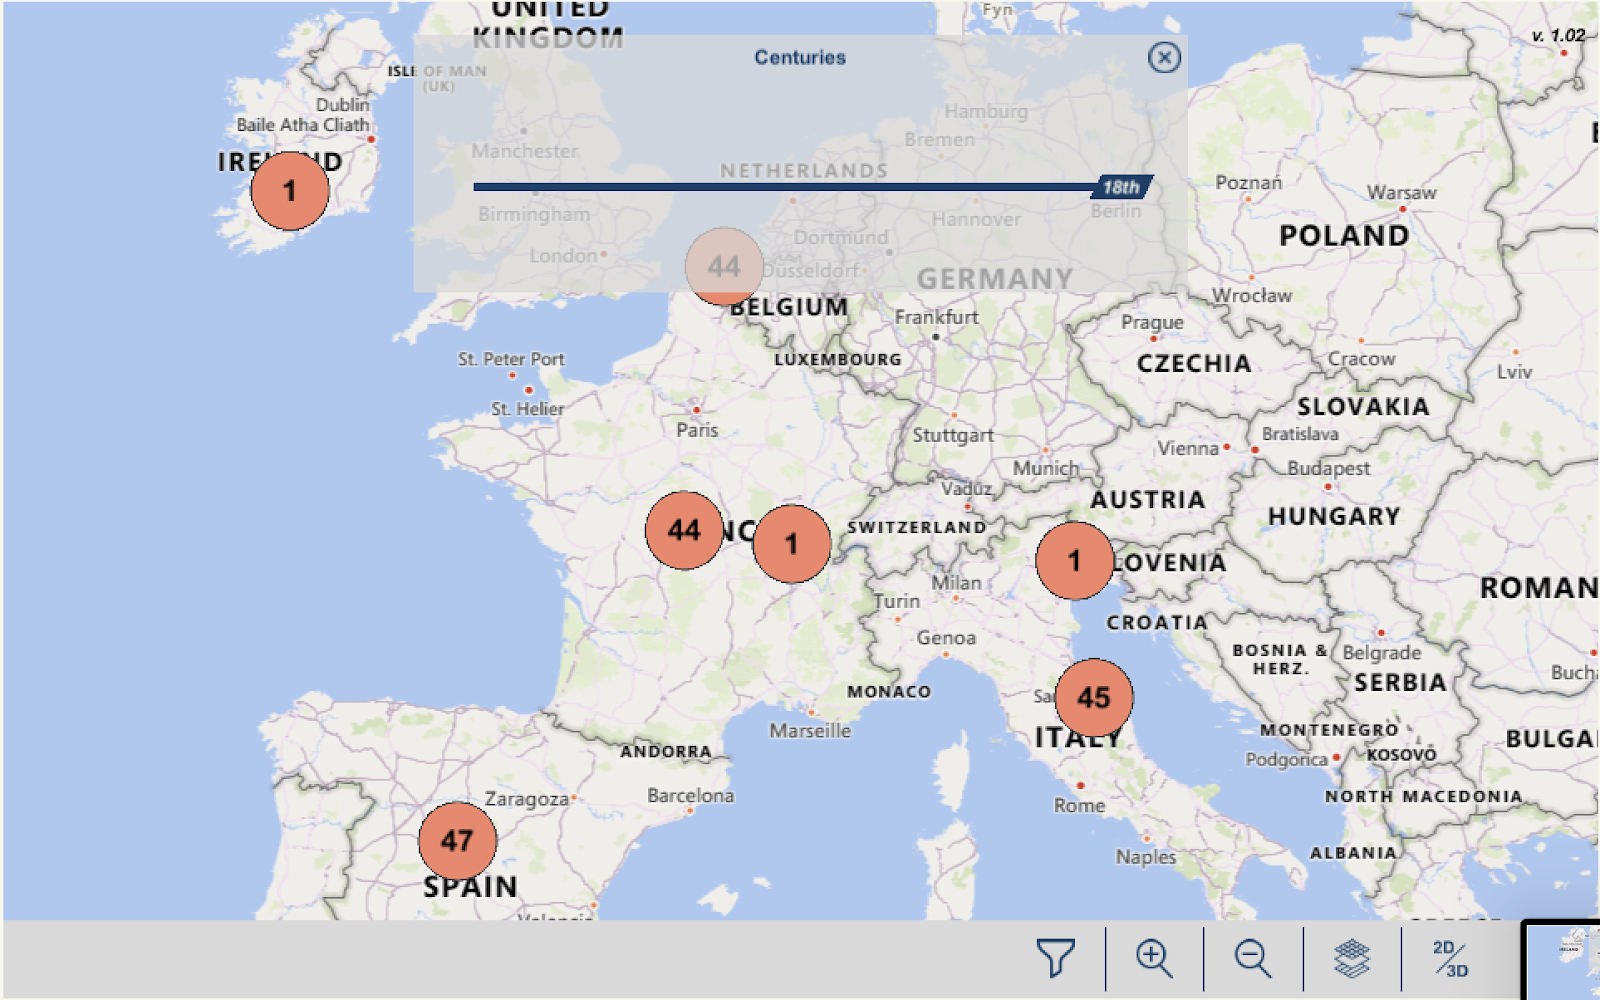Image resolution: width=1600 pixels, height=1000 pixels.
Task: Click the Warsaw city label
Action: tap(1402, 192)
